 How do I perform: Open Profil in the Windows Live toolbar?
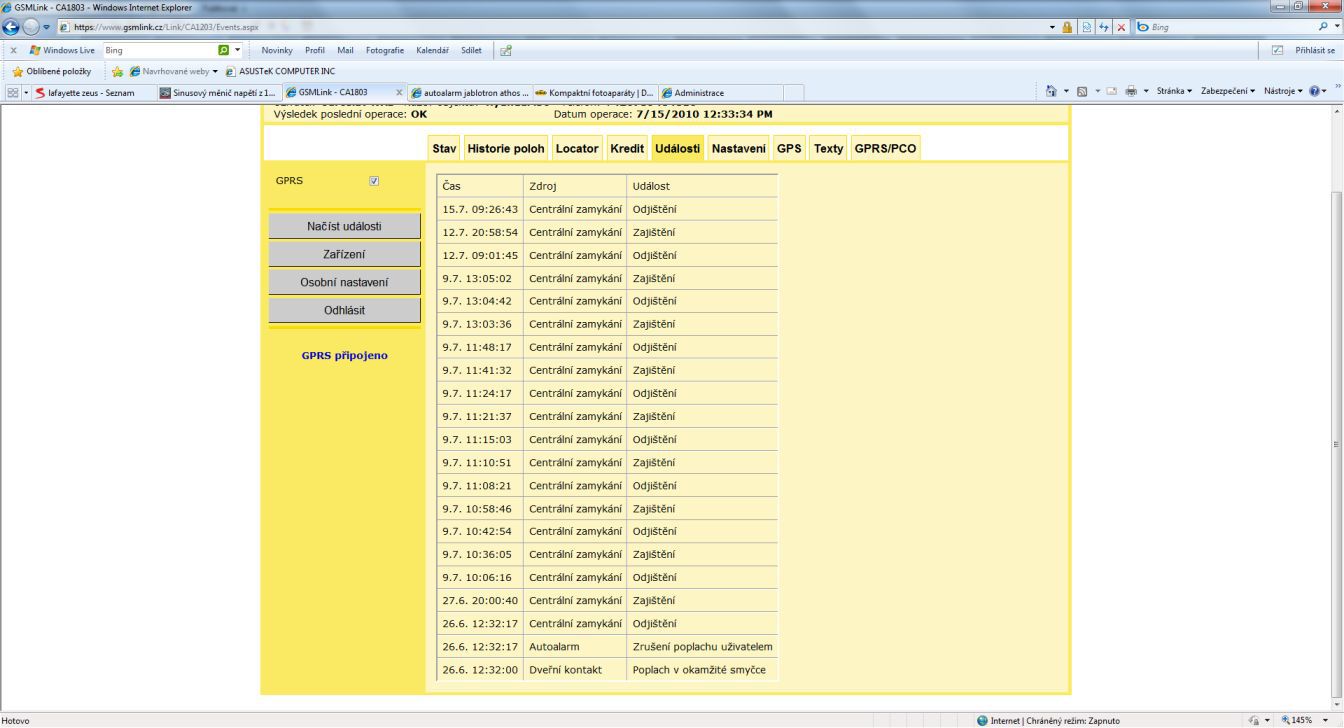316,50
